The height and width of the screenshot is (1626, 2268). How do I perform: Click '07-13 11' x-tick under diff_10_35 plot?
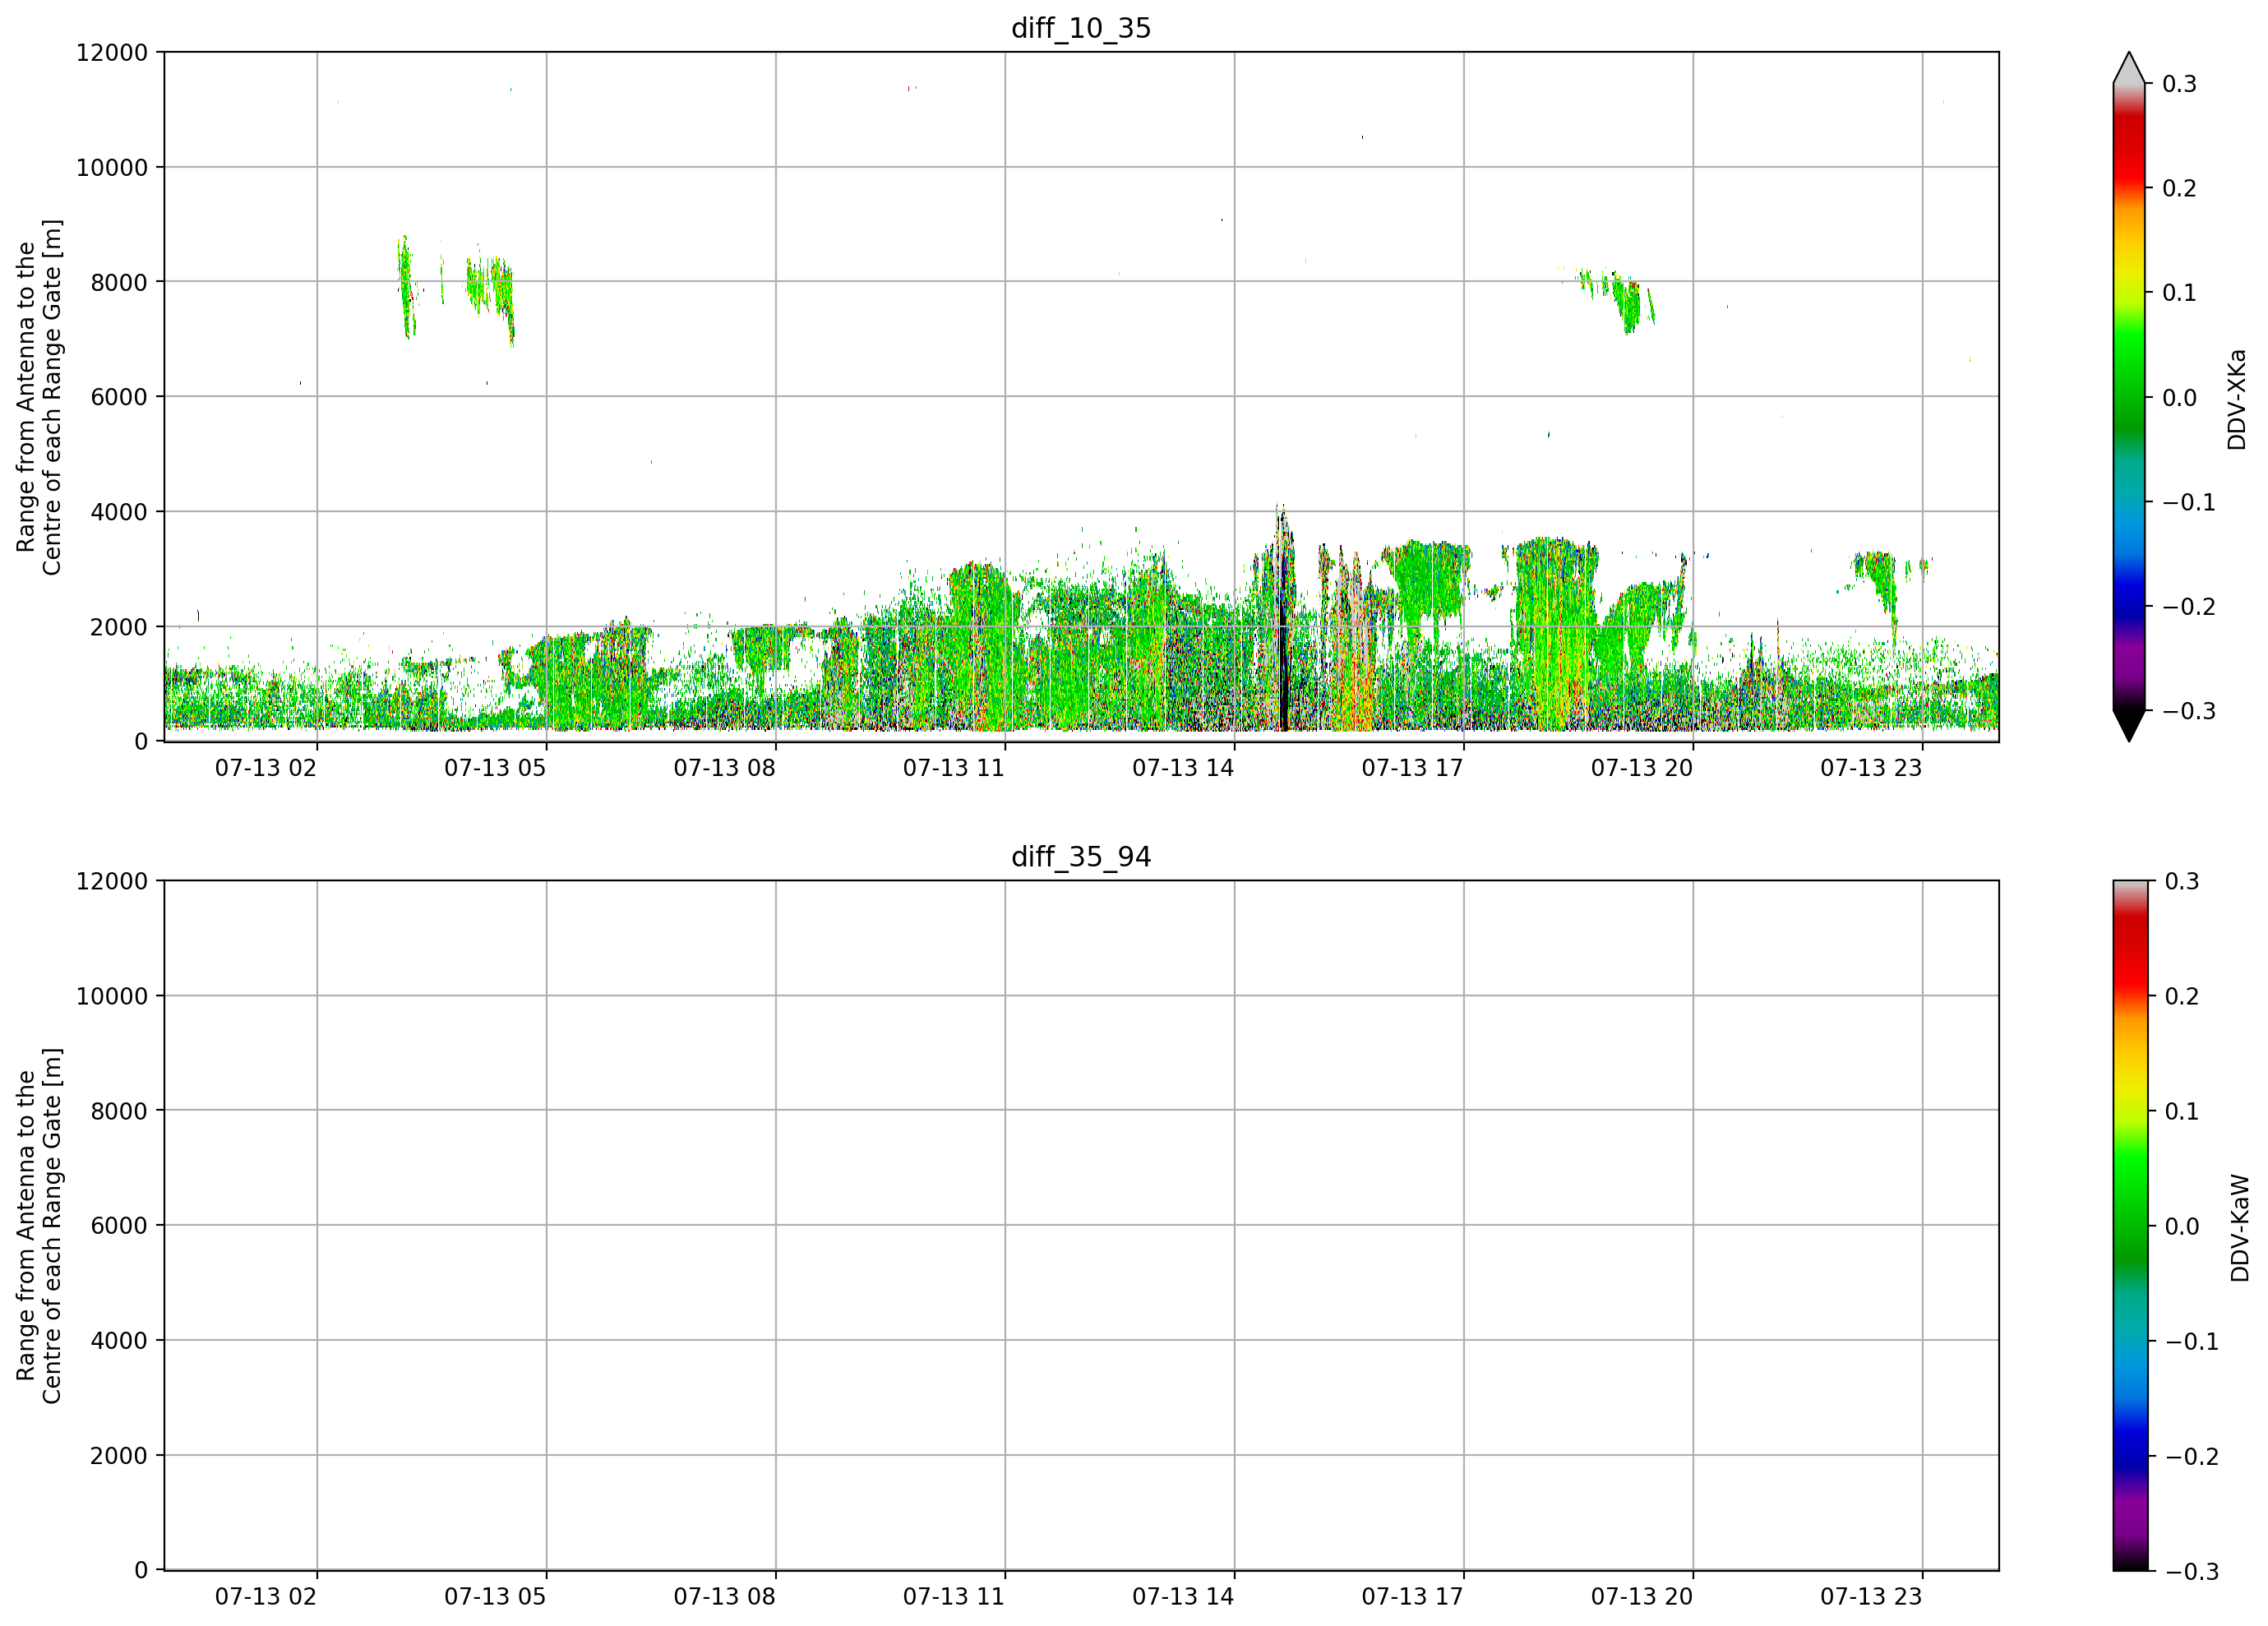point(954,768)
